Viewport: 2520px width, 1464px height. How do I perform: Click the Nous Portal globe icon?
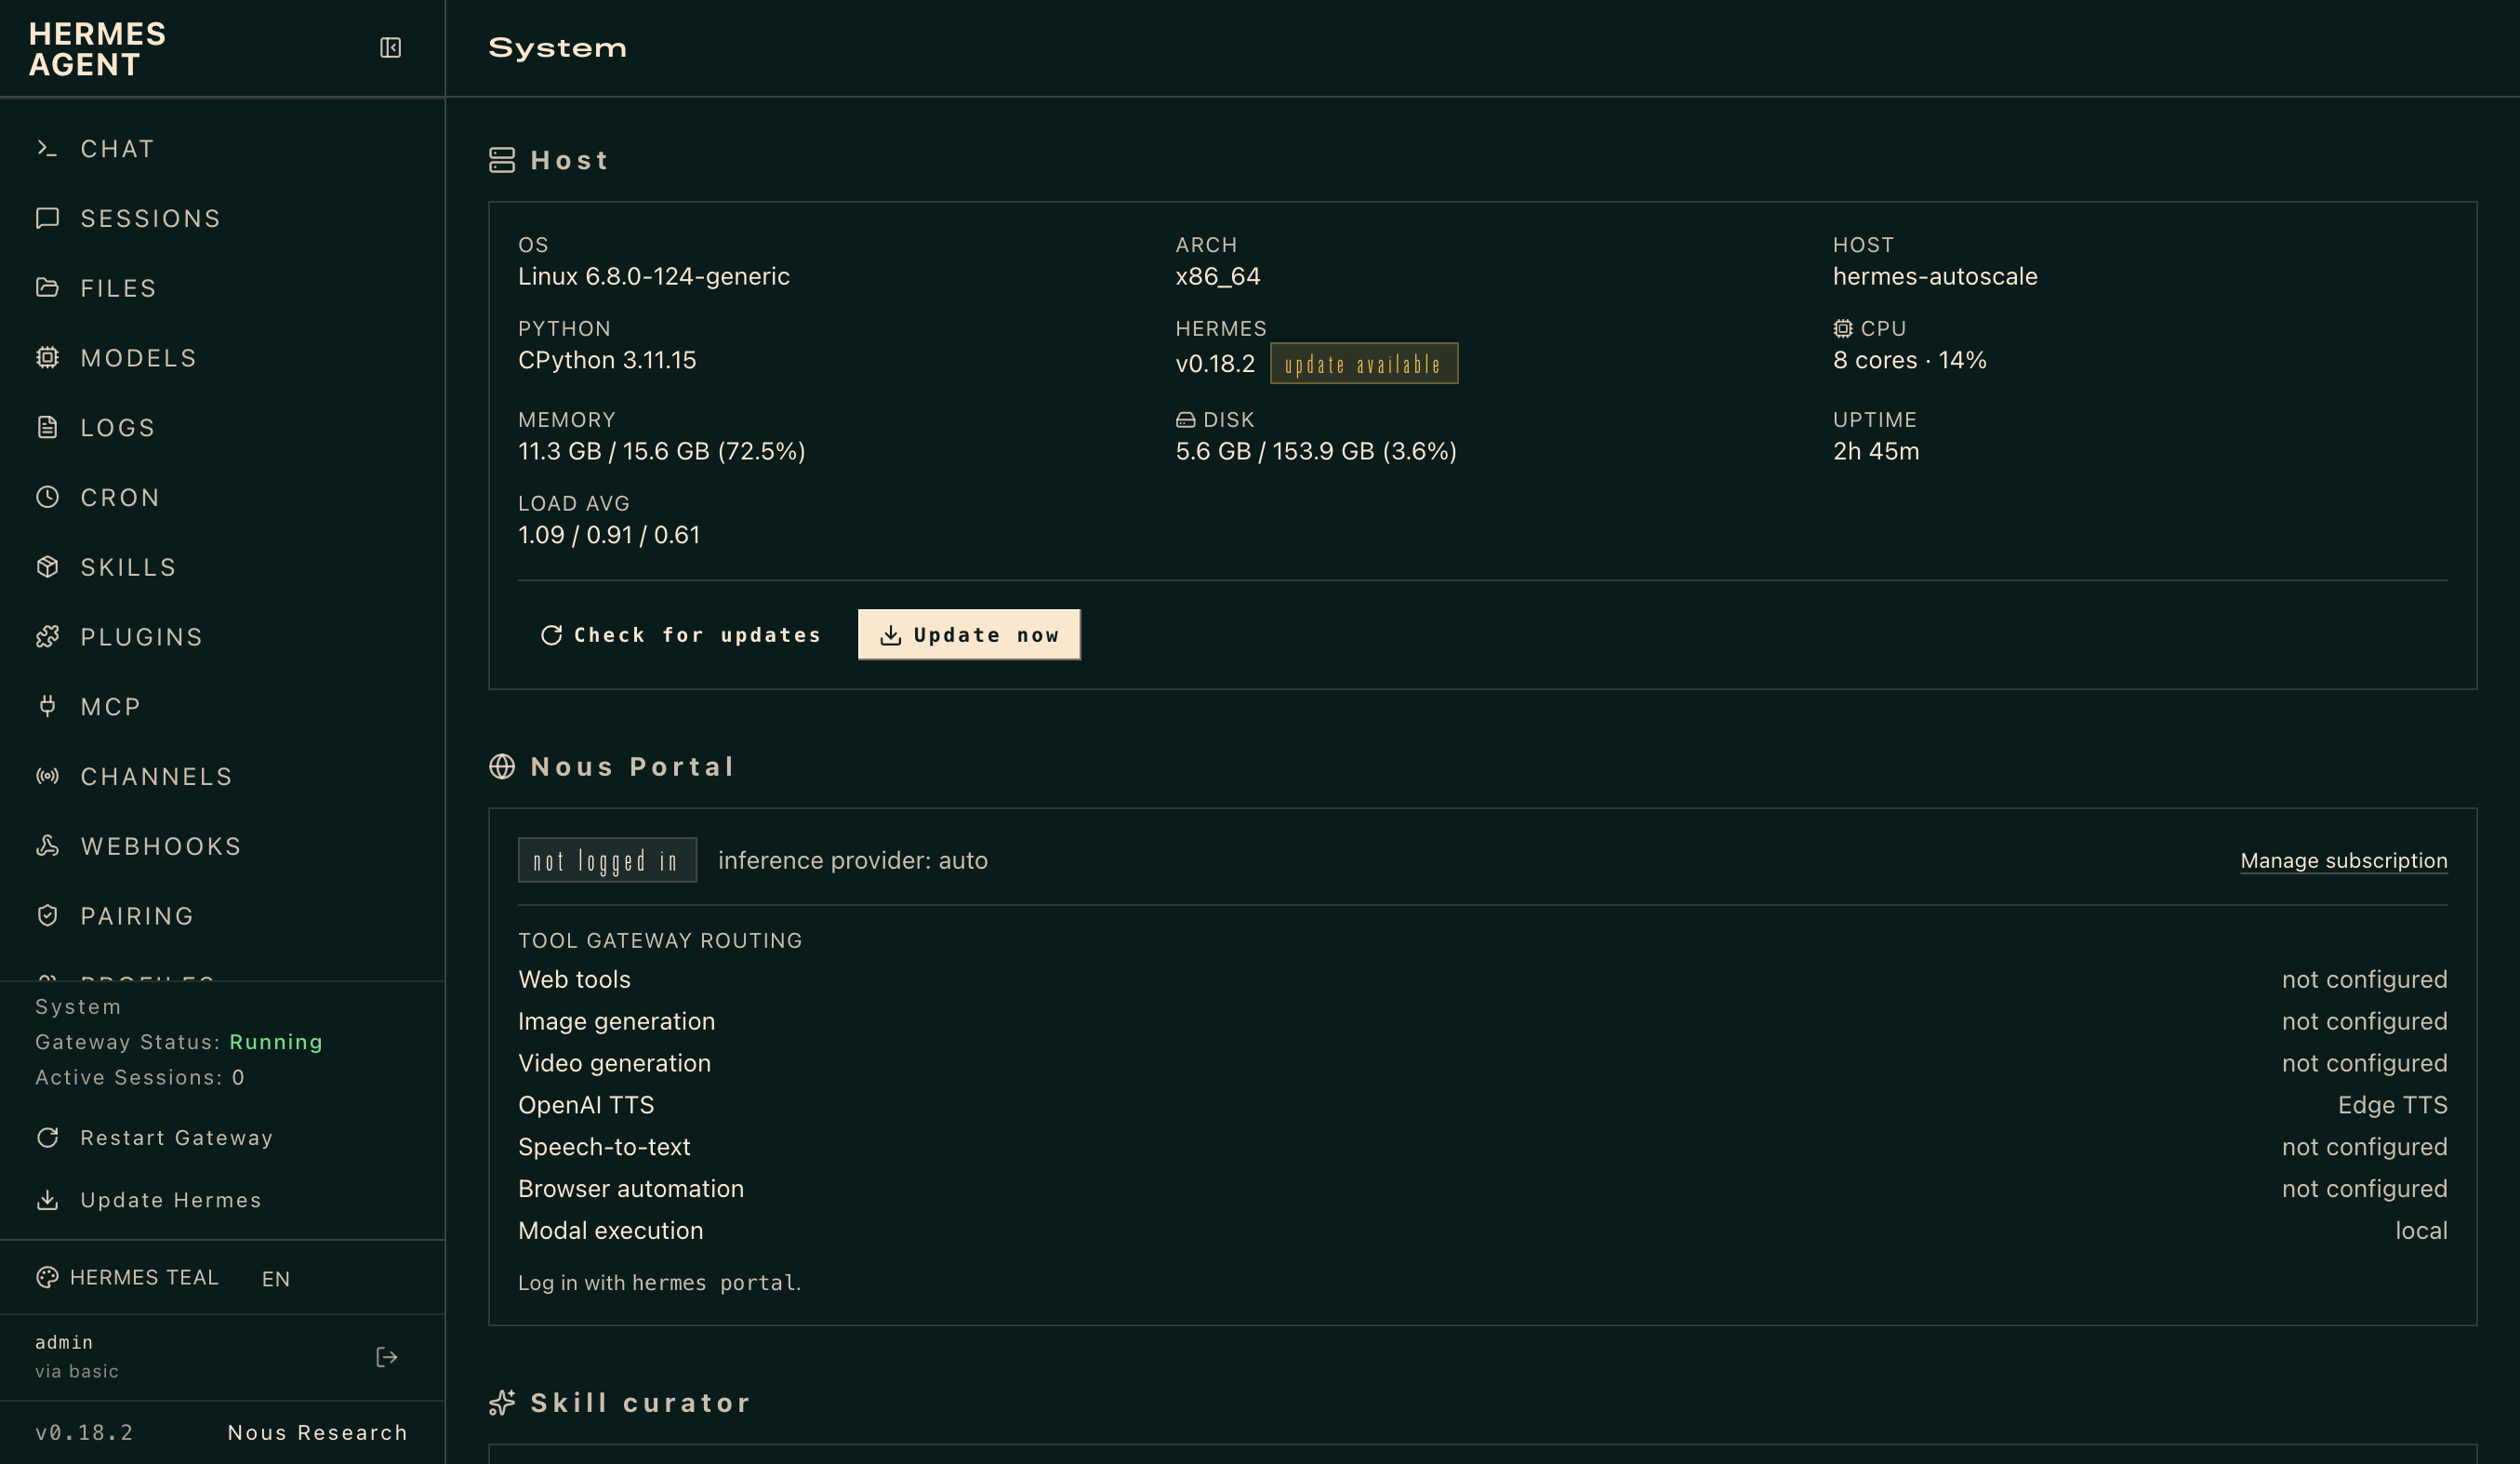pyautogui.click(x=502, y=767)
